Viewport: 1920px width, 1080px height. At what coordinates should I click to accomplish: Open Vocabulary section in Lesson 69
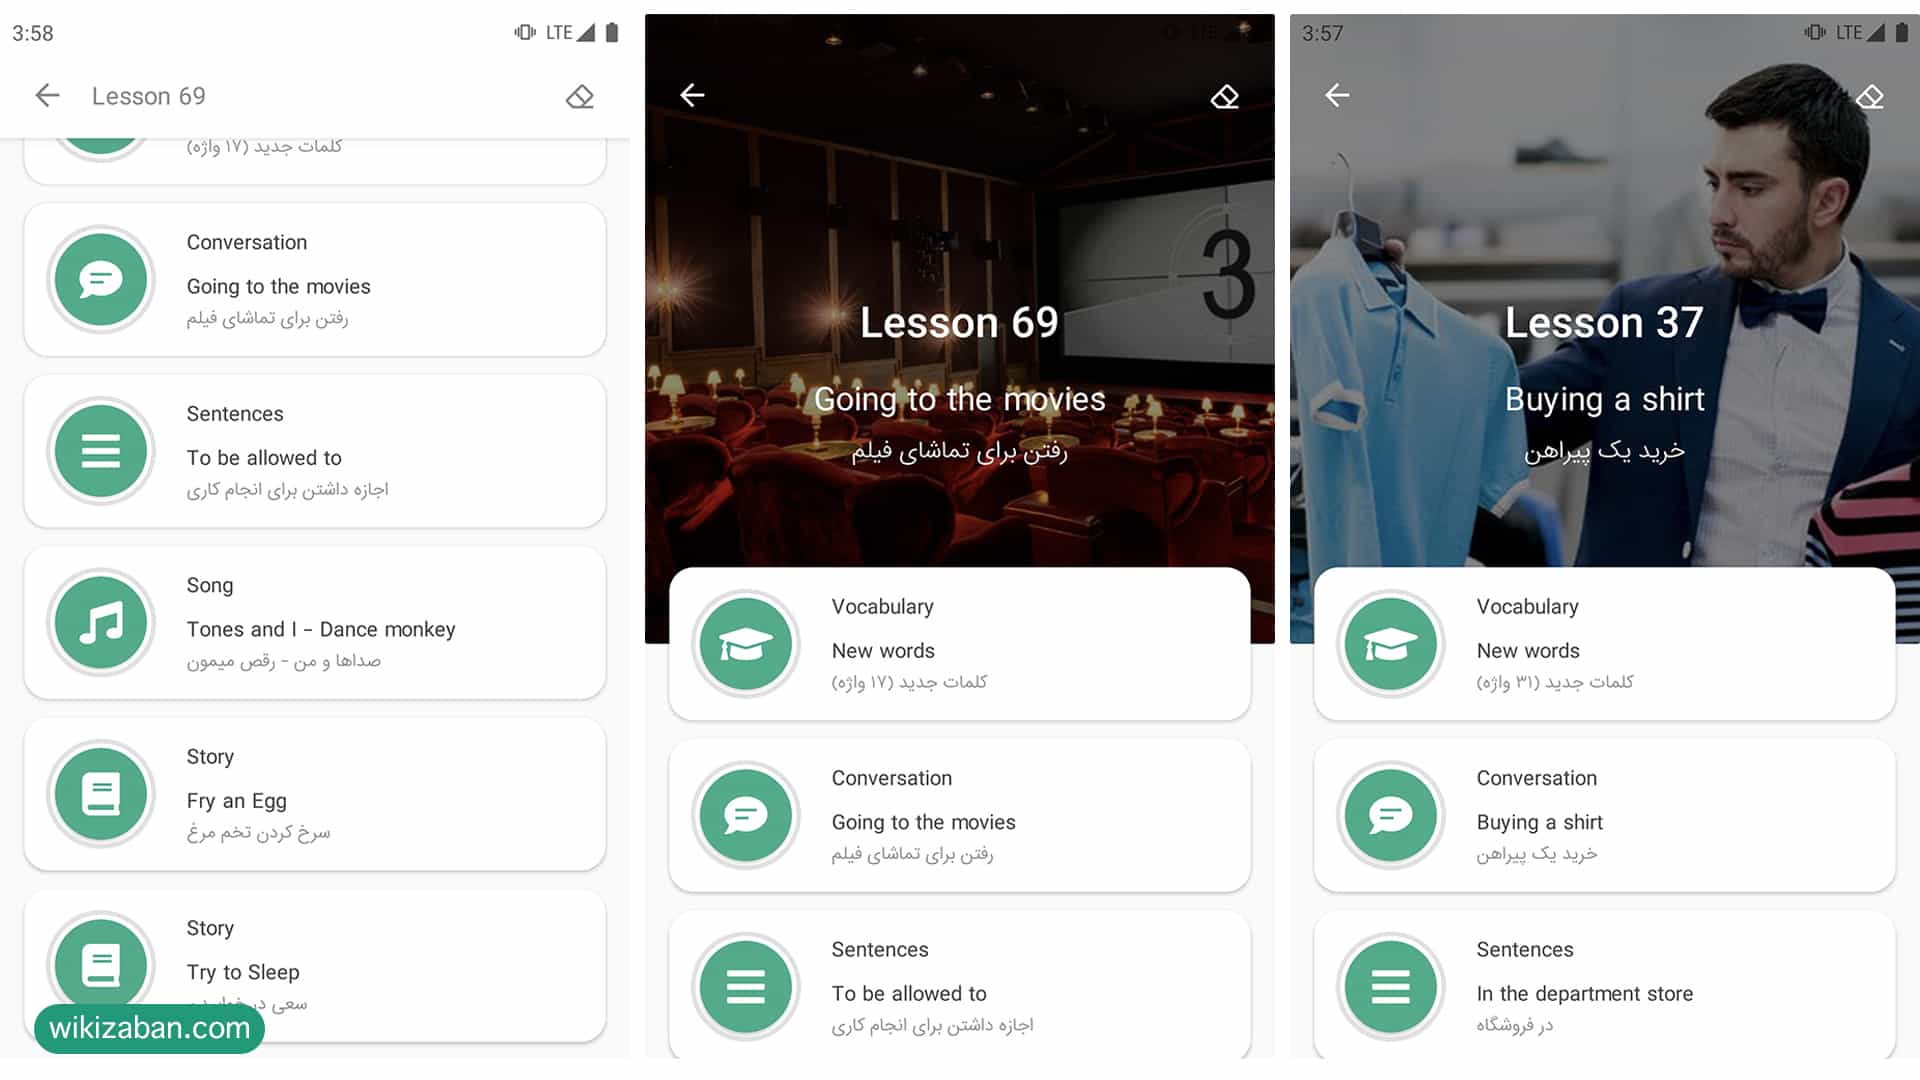click(x=959, y=644)
